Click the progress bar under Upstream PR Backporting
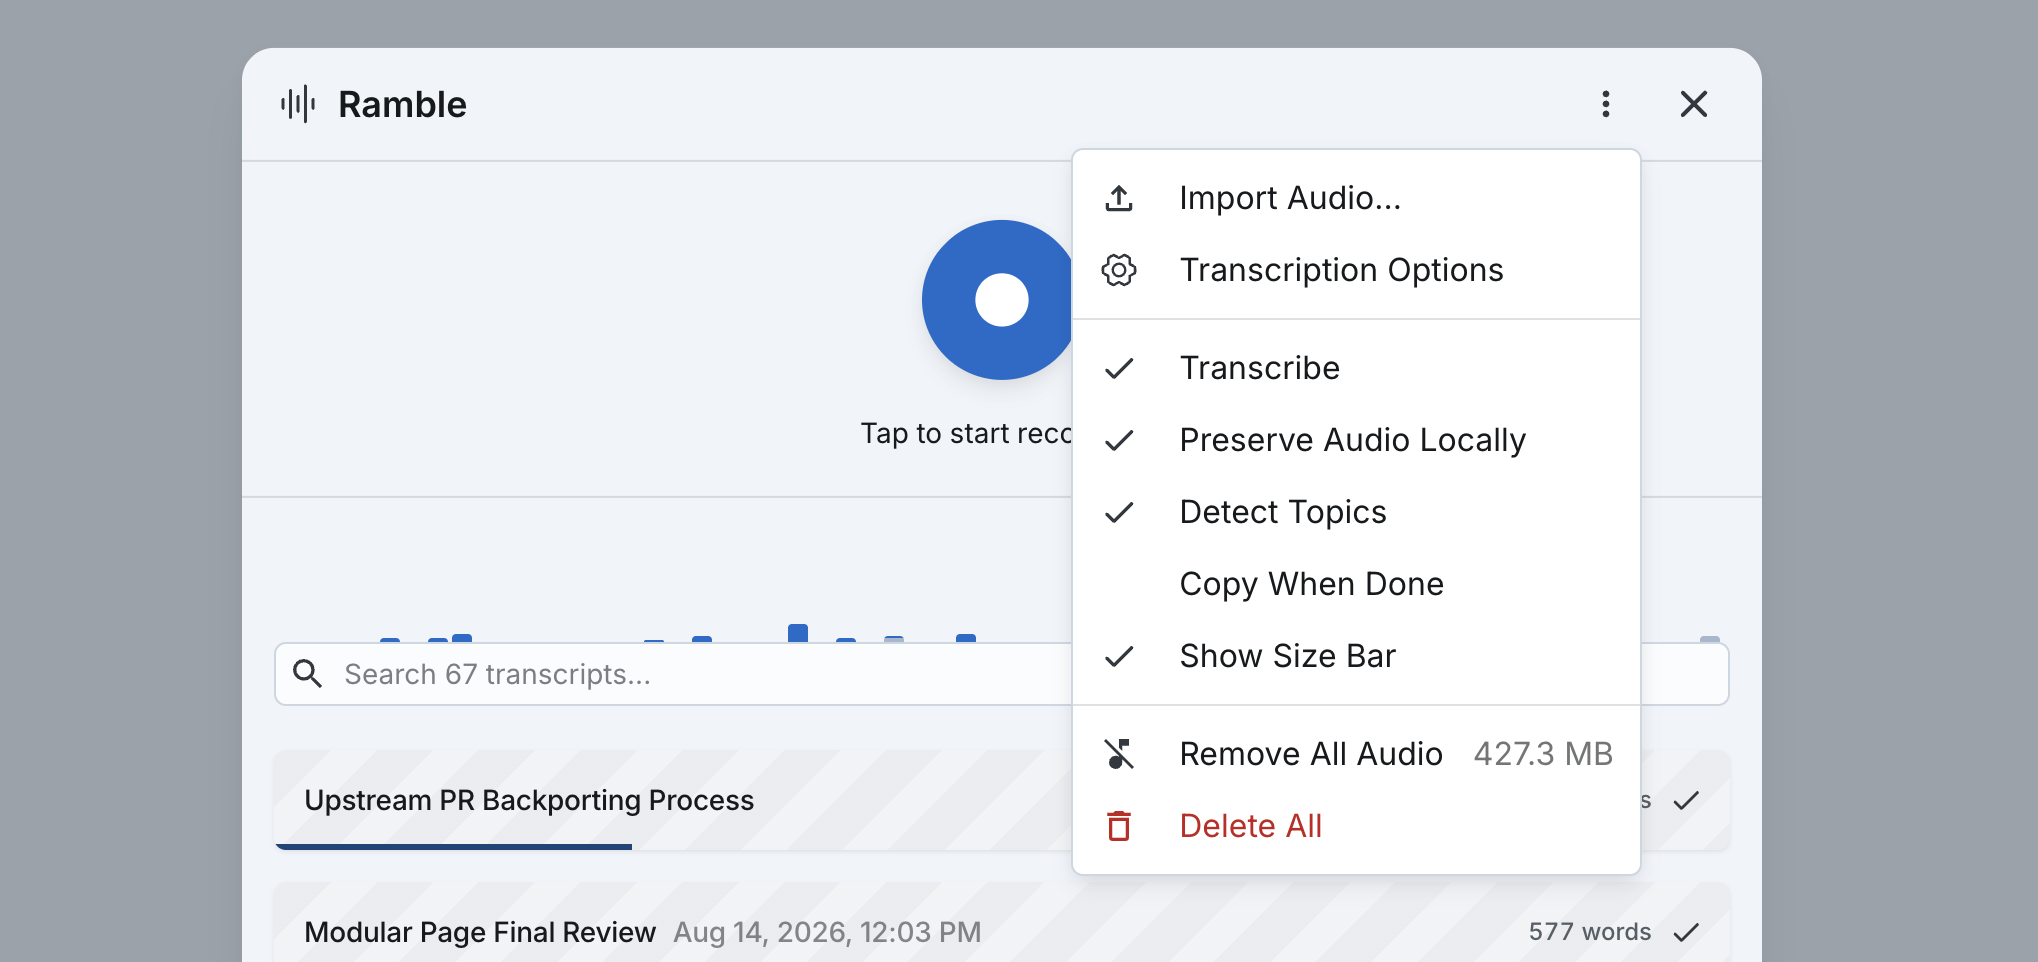The height and width of the screenshot is (962, 2038). [x=453, y=847]
